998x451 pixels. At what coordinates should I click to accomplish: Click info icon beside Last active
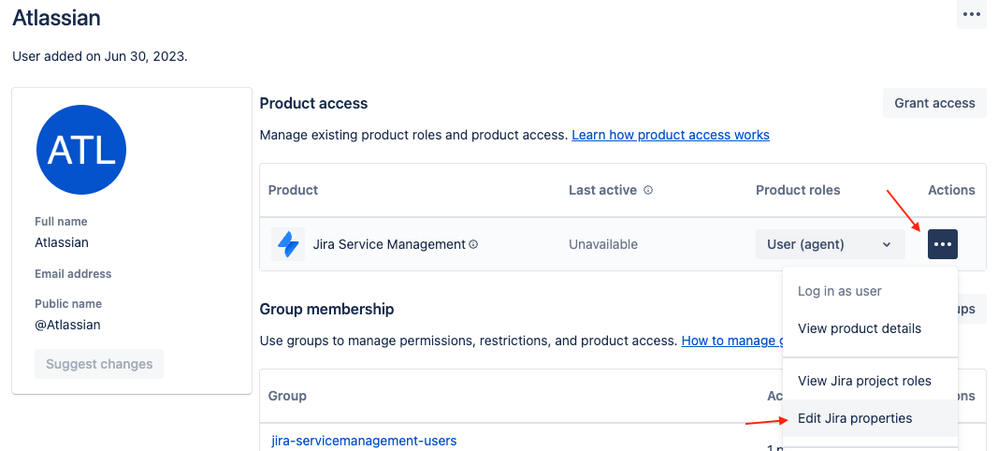[648, 190]
